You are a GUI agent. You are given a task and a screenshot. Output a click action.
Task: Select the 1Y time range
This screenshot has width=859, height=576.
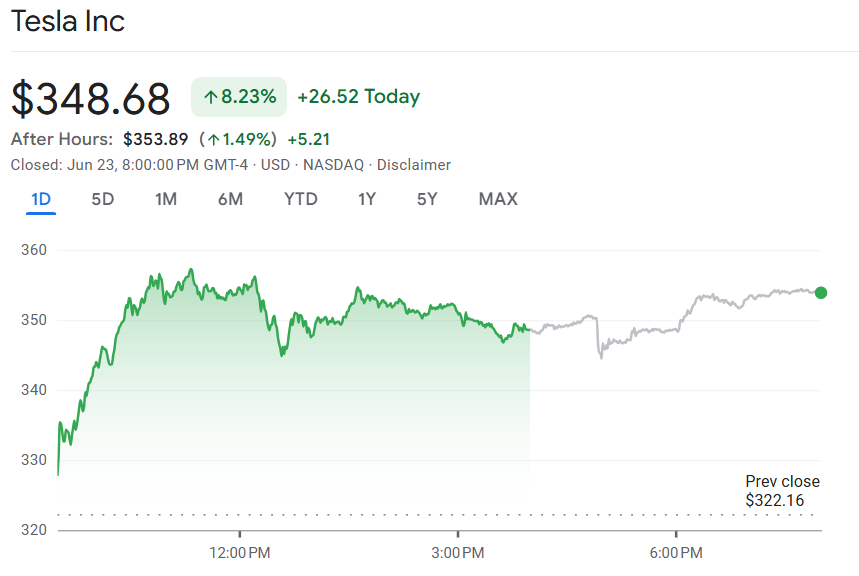pyautogui.click(x=367, y=199)
